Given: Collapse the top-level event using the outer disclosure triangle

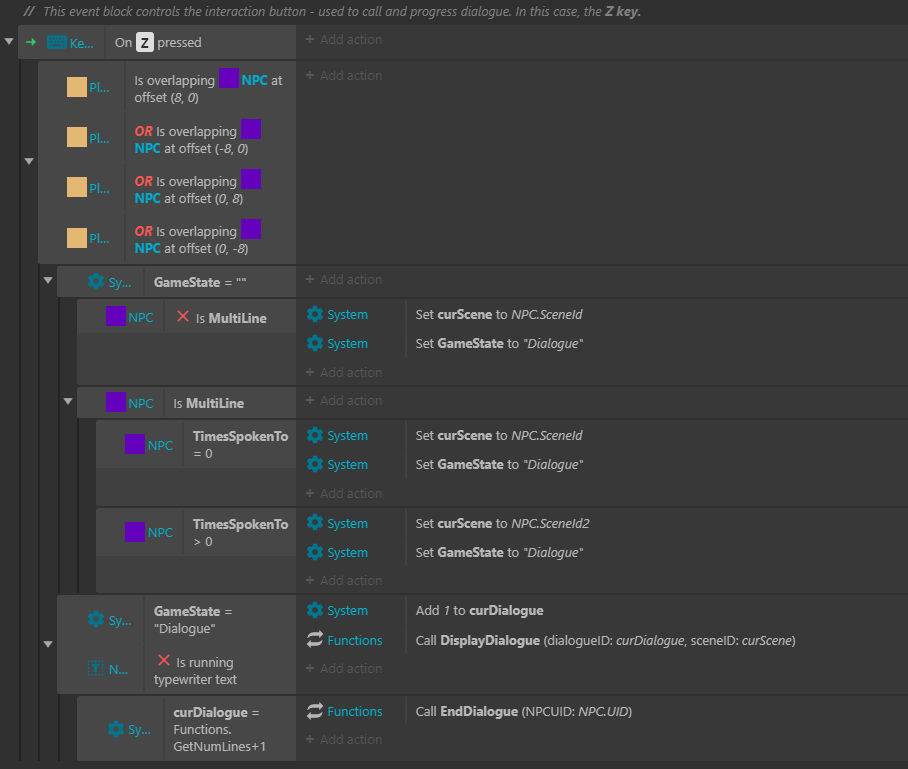Looking at the screenshot, I should coord(9,42).
